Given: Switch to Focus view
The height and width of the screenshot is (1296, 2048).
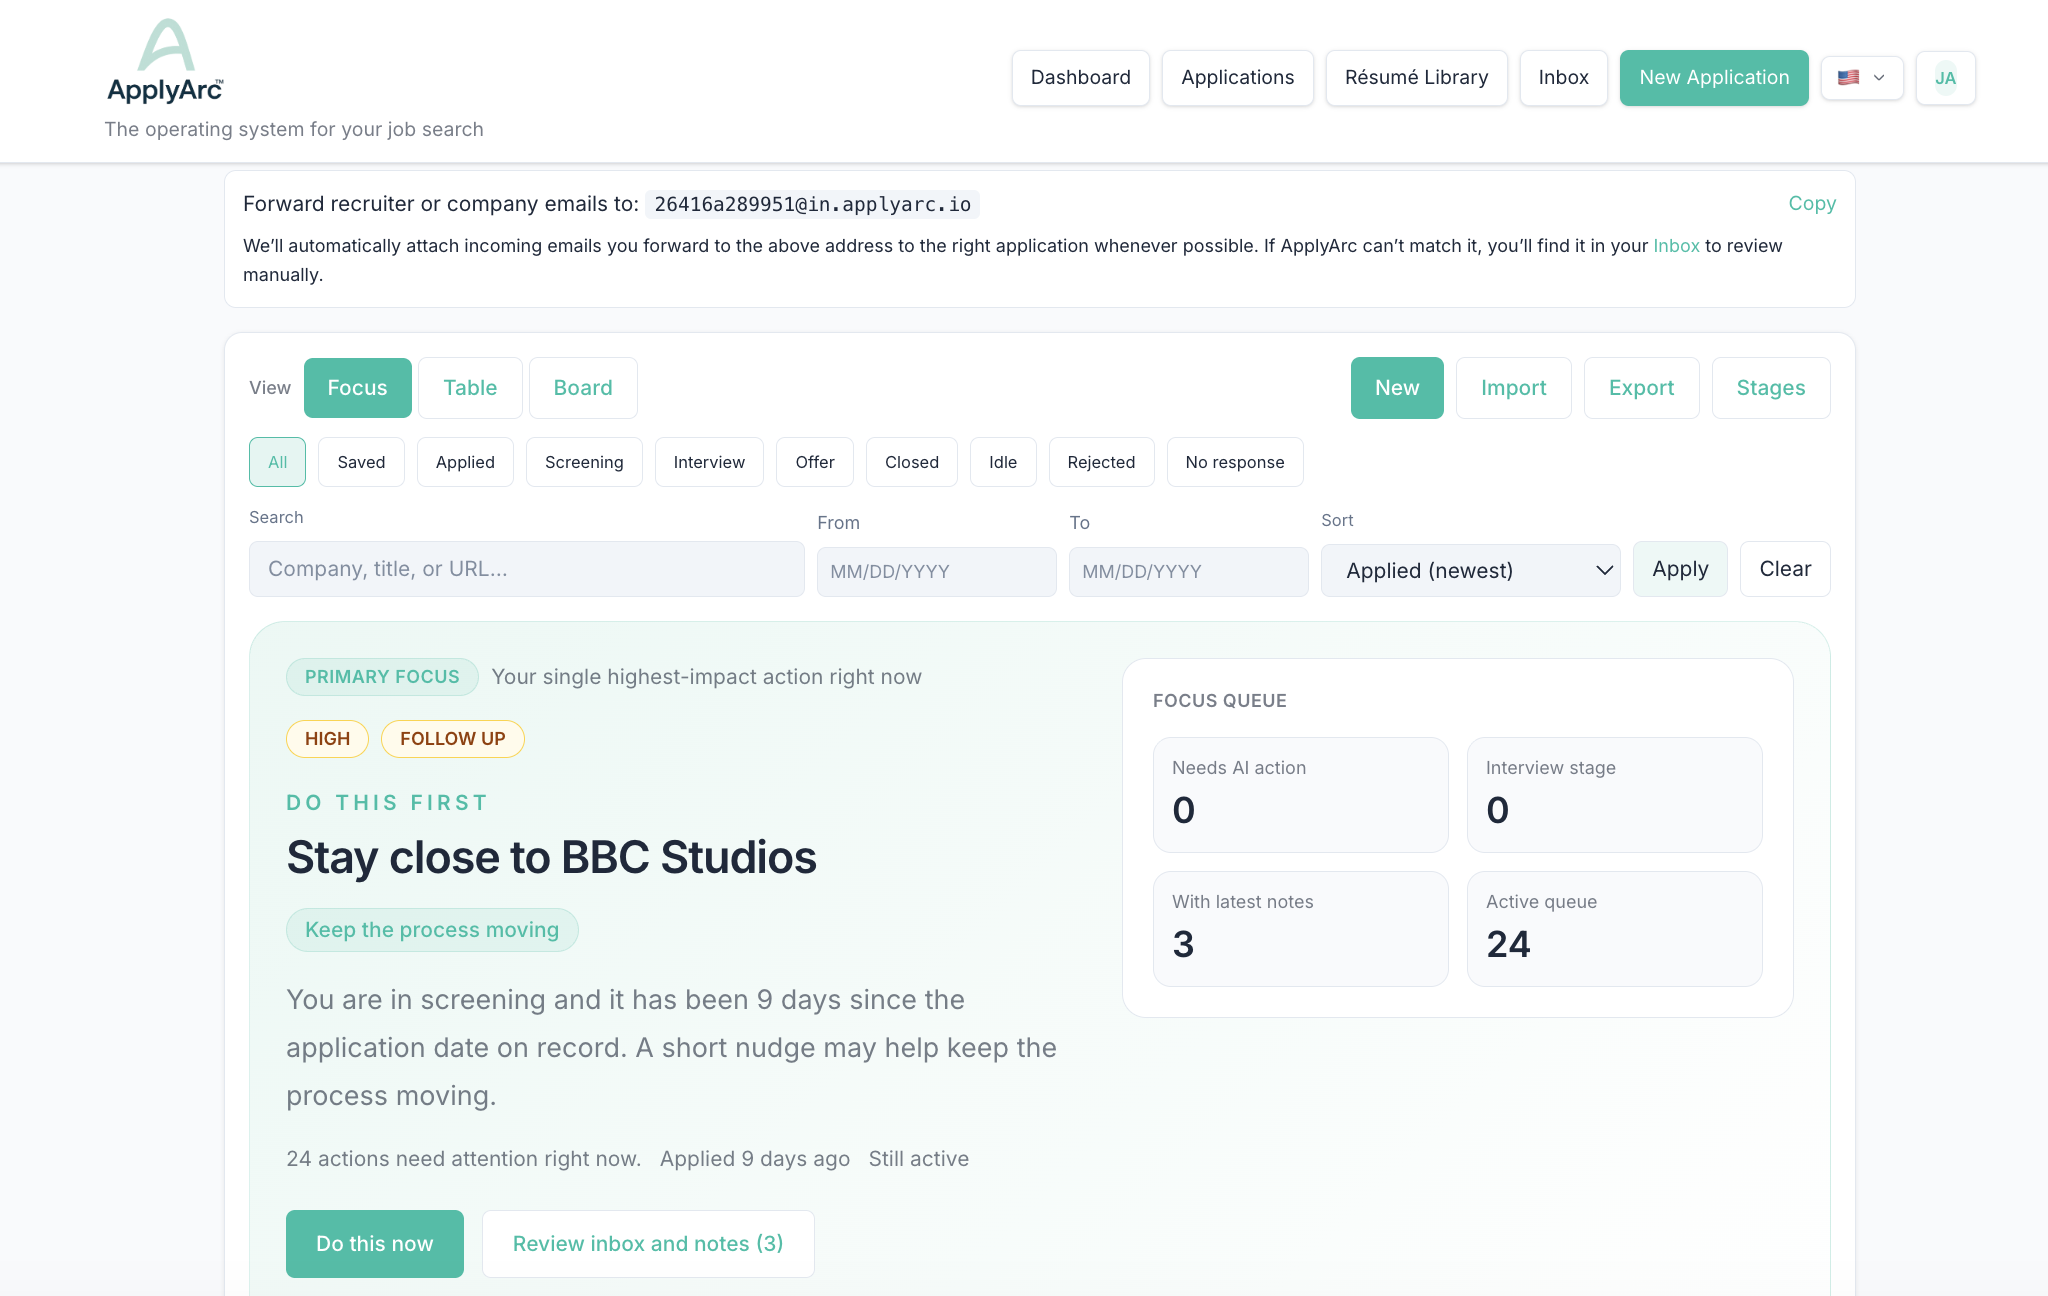Looking at the screenshot, I should pyautogui.click(x=357, y=388).
